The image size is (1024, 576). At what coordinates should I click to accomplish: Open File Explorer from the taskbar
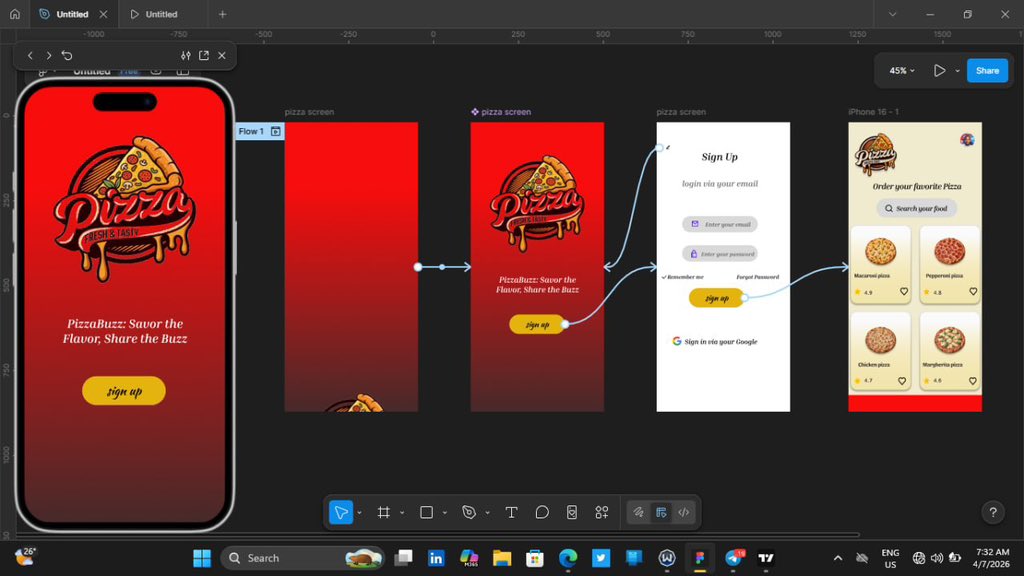(502, 558)
